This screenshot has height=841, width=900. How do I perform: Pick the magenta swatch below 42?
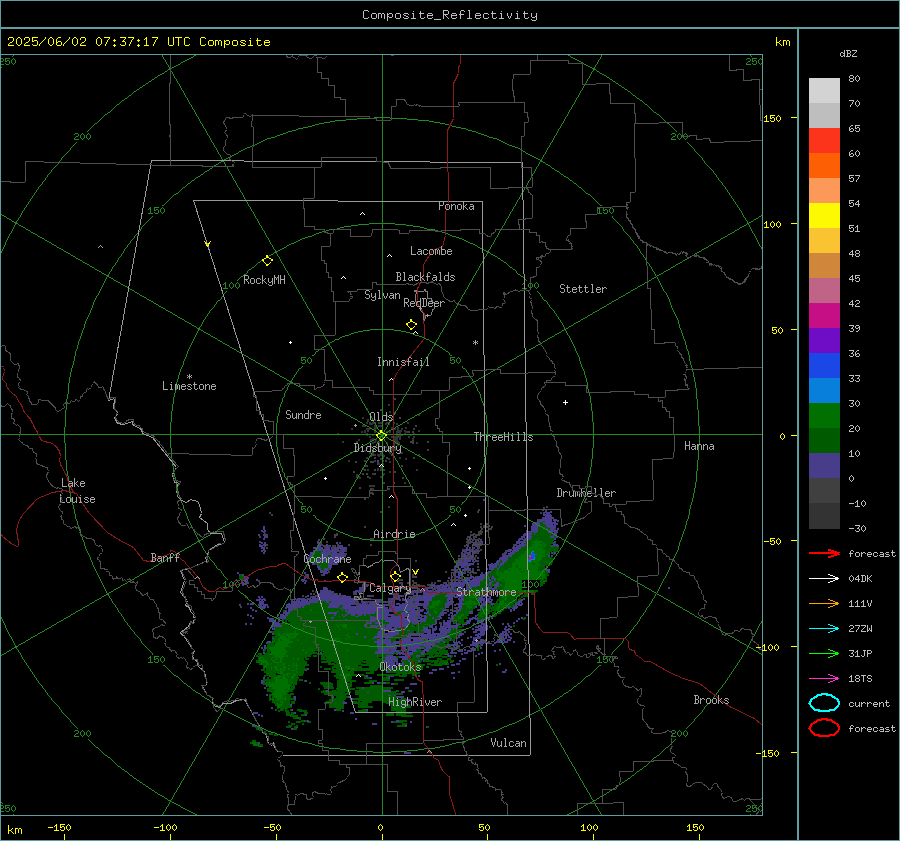point(824,316)
